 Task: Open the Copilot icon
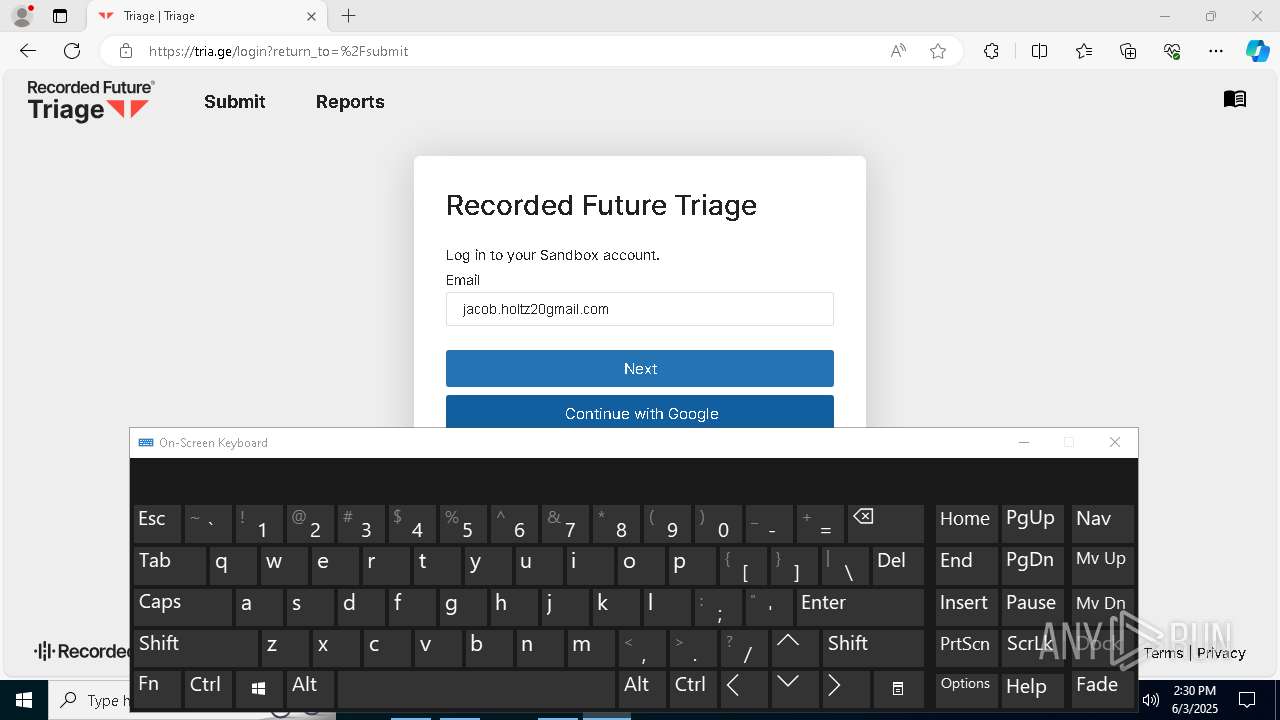(1257, 51)
